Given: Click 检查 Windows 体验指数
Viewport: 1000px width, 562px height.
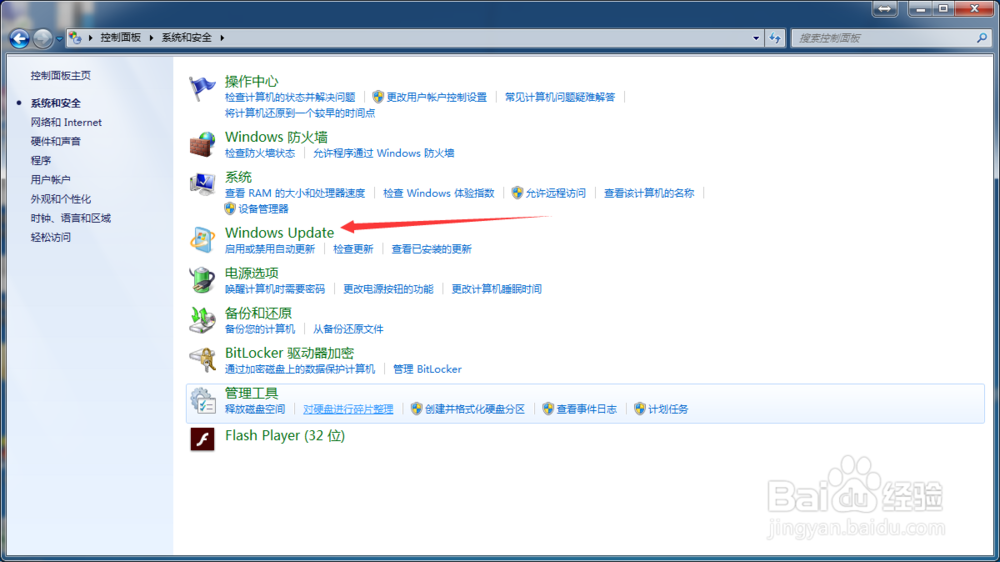Looking at the screenshot, I should (x=439, y=193).
